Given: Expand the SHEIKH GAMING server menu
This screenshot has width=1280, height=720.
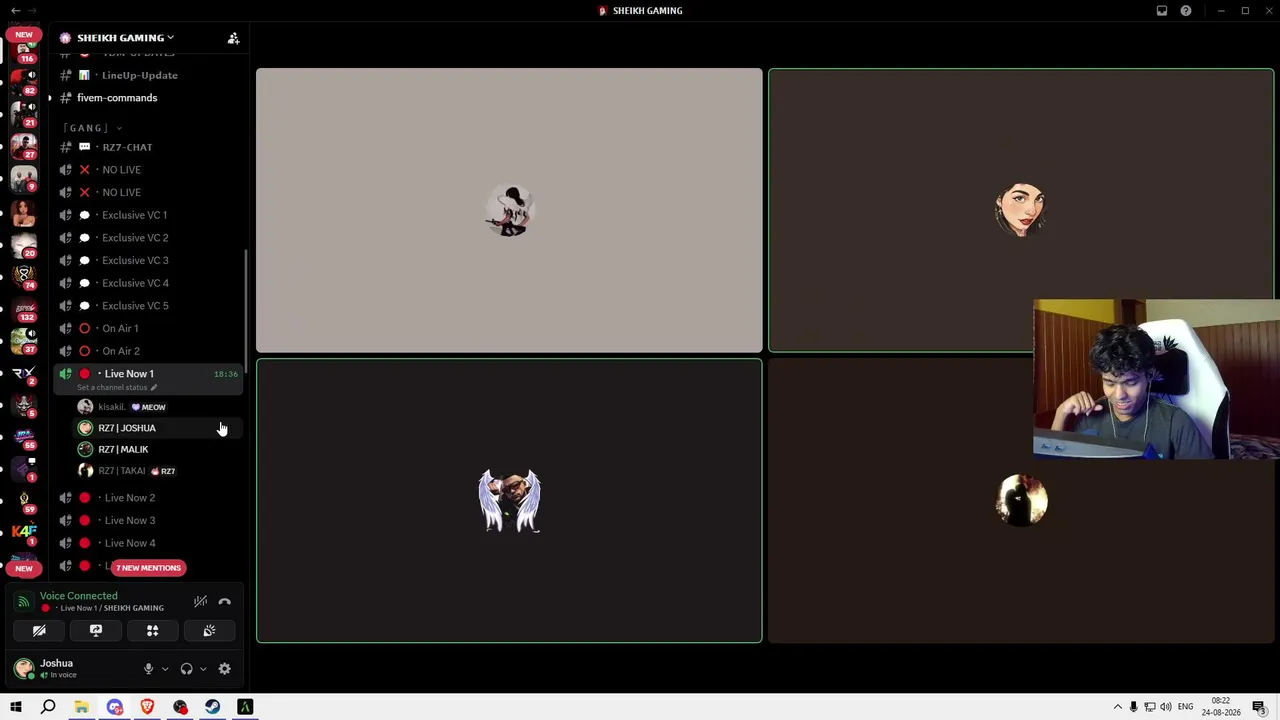Looking at the screenshot, I should point(125,38).
